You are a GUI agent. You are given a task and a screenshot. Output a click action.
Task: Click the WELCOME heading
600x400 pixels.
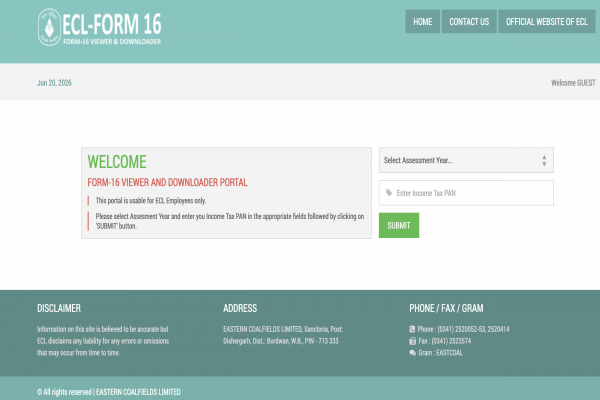coord(117,162)
